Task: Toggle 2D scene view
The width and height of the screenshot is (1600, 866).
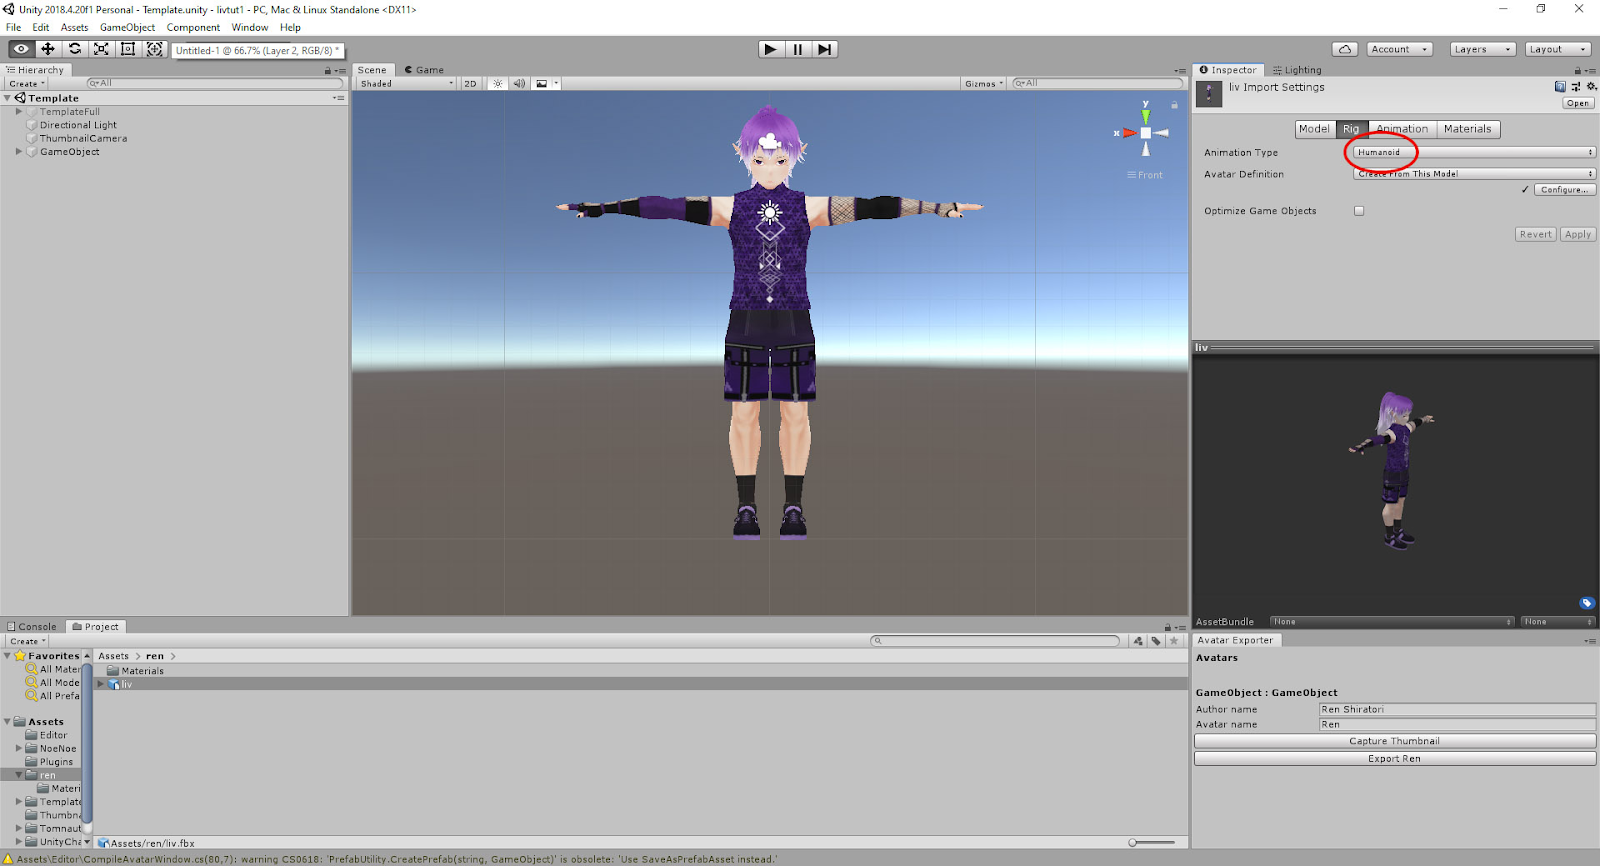Action: (470, 84)
